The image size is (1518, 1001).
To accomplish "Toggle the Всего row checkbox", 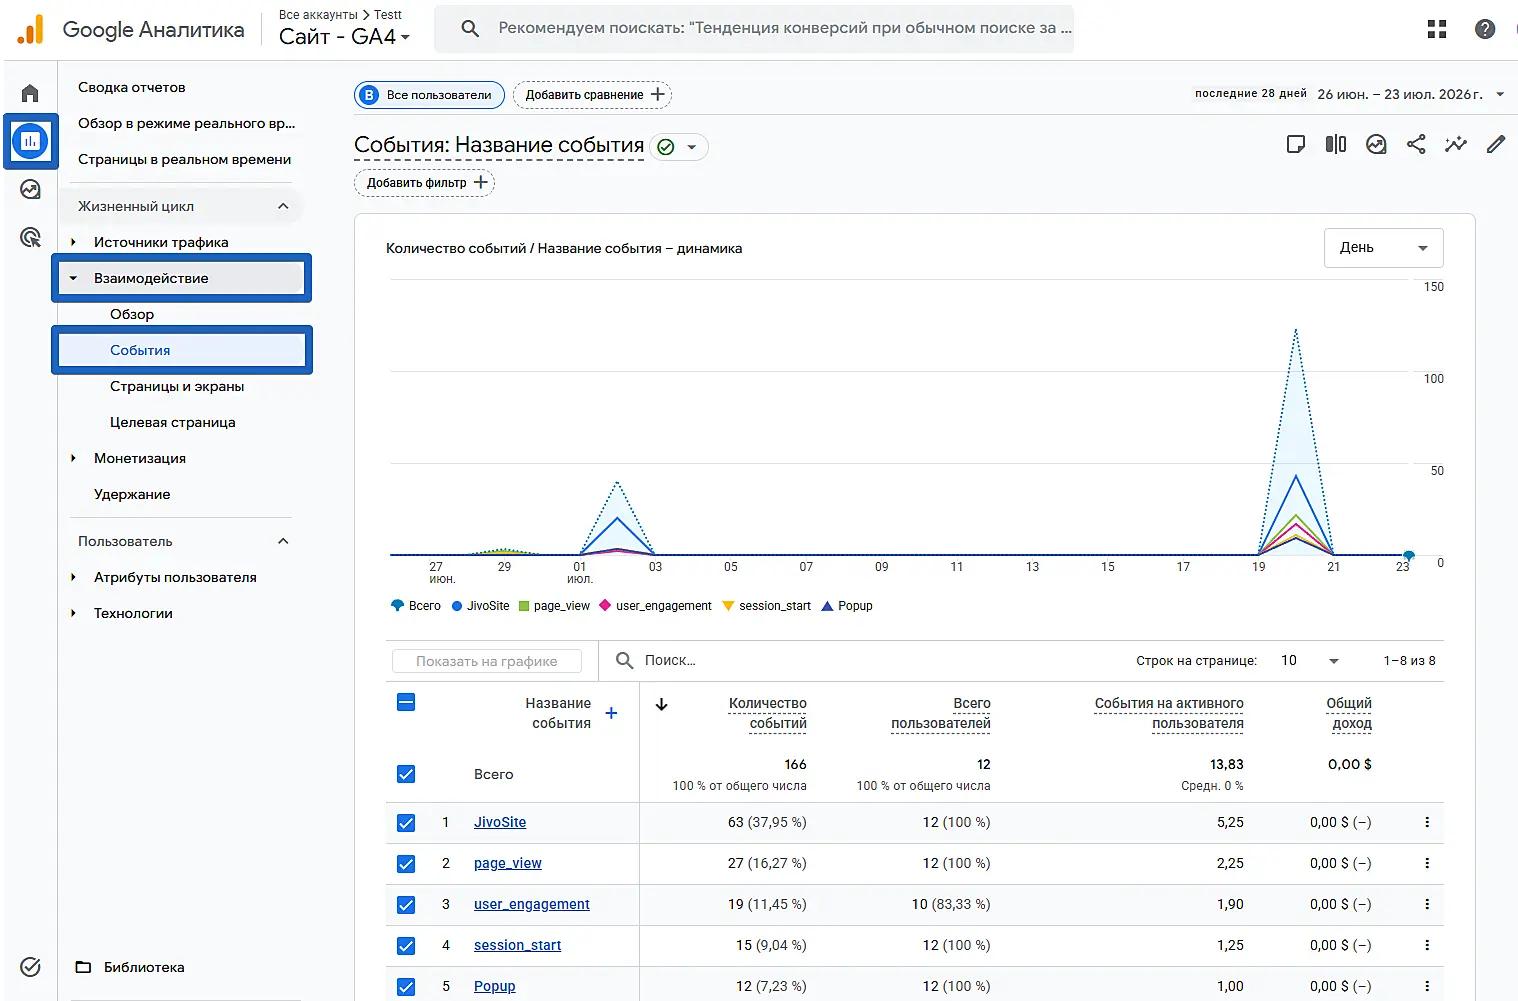I will (406, 774).
